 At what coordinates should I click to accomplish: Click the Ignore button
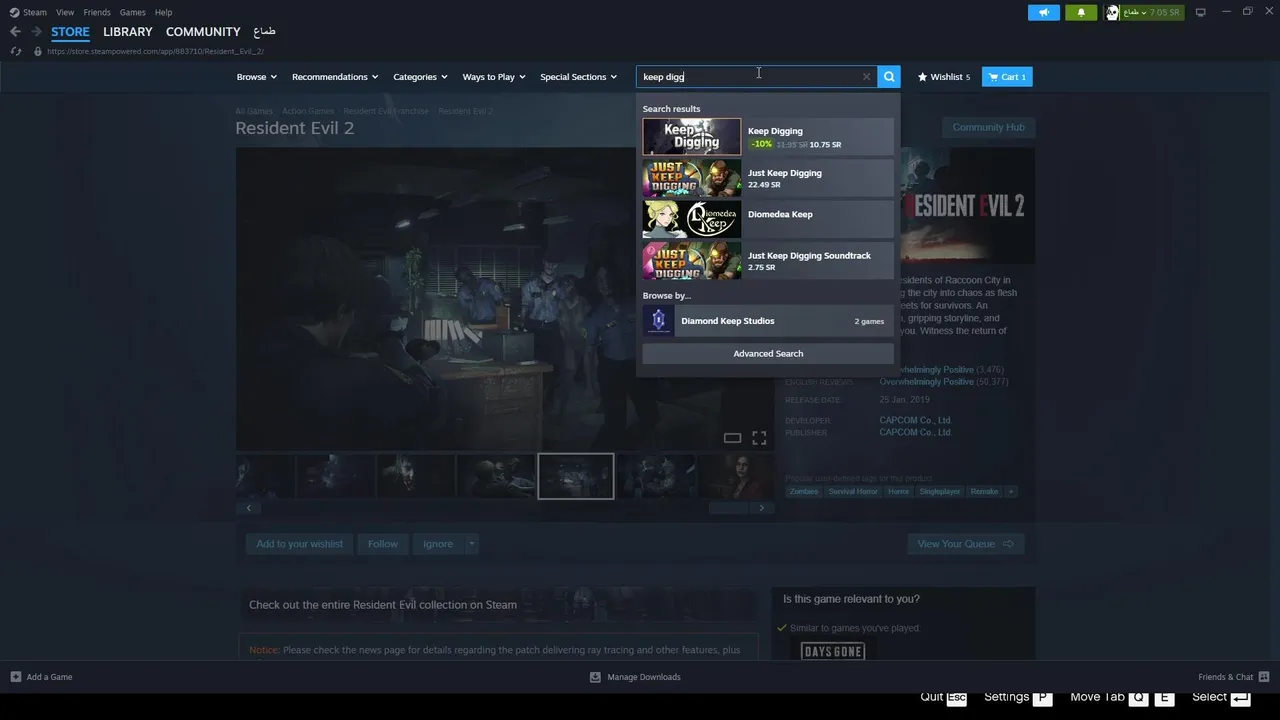click(x=438, y=544)
